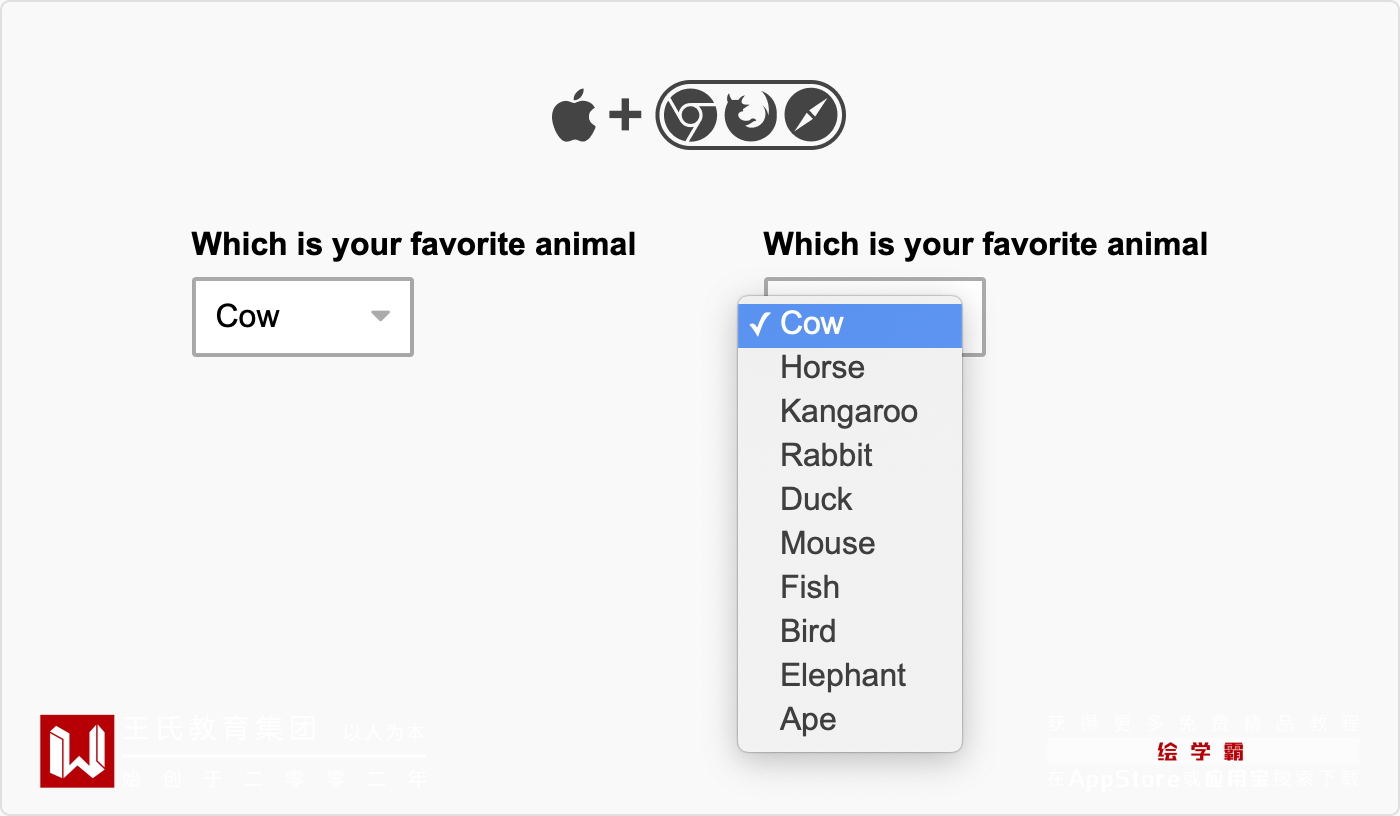This screenshot has width=1400, height=816.
Task: Click the red W logo icon
Action: (77, 751)
